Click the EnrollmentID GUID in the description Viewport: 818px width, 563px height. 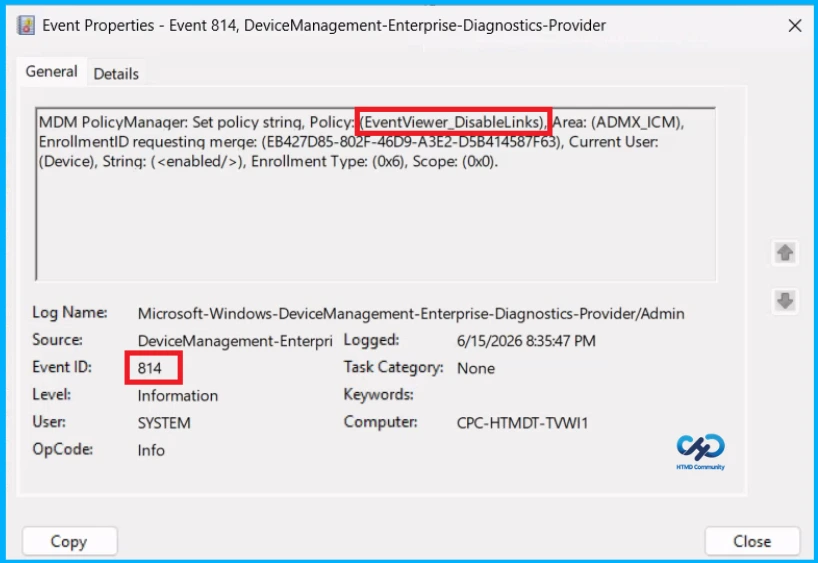pos(412,142)
